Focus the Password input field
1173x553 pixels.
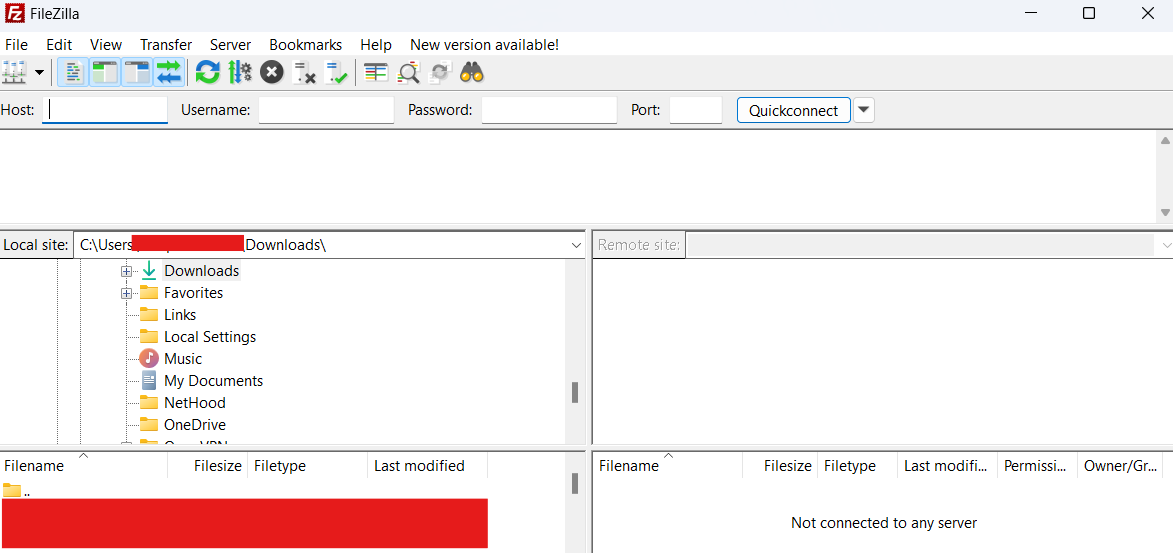coord(549,110)
